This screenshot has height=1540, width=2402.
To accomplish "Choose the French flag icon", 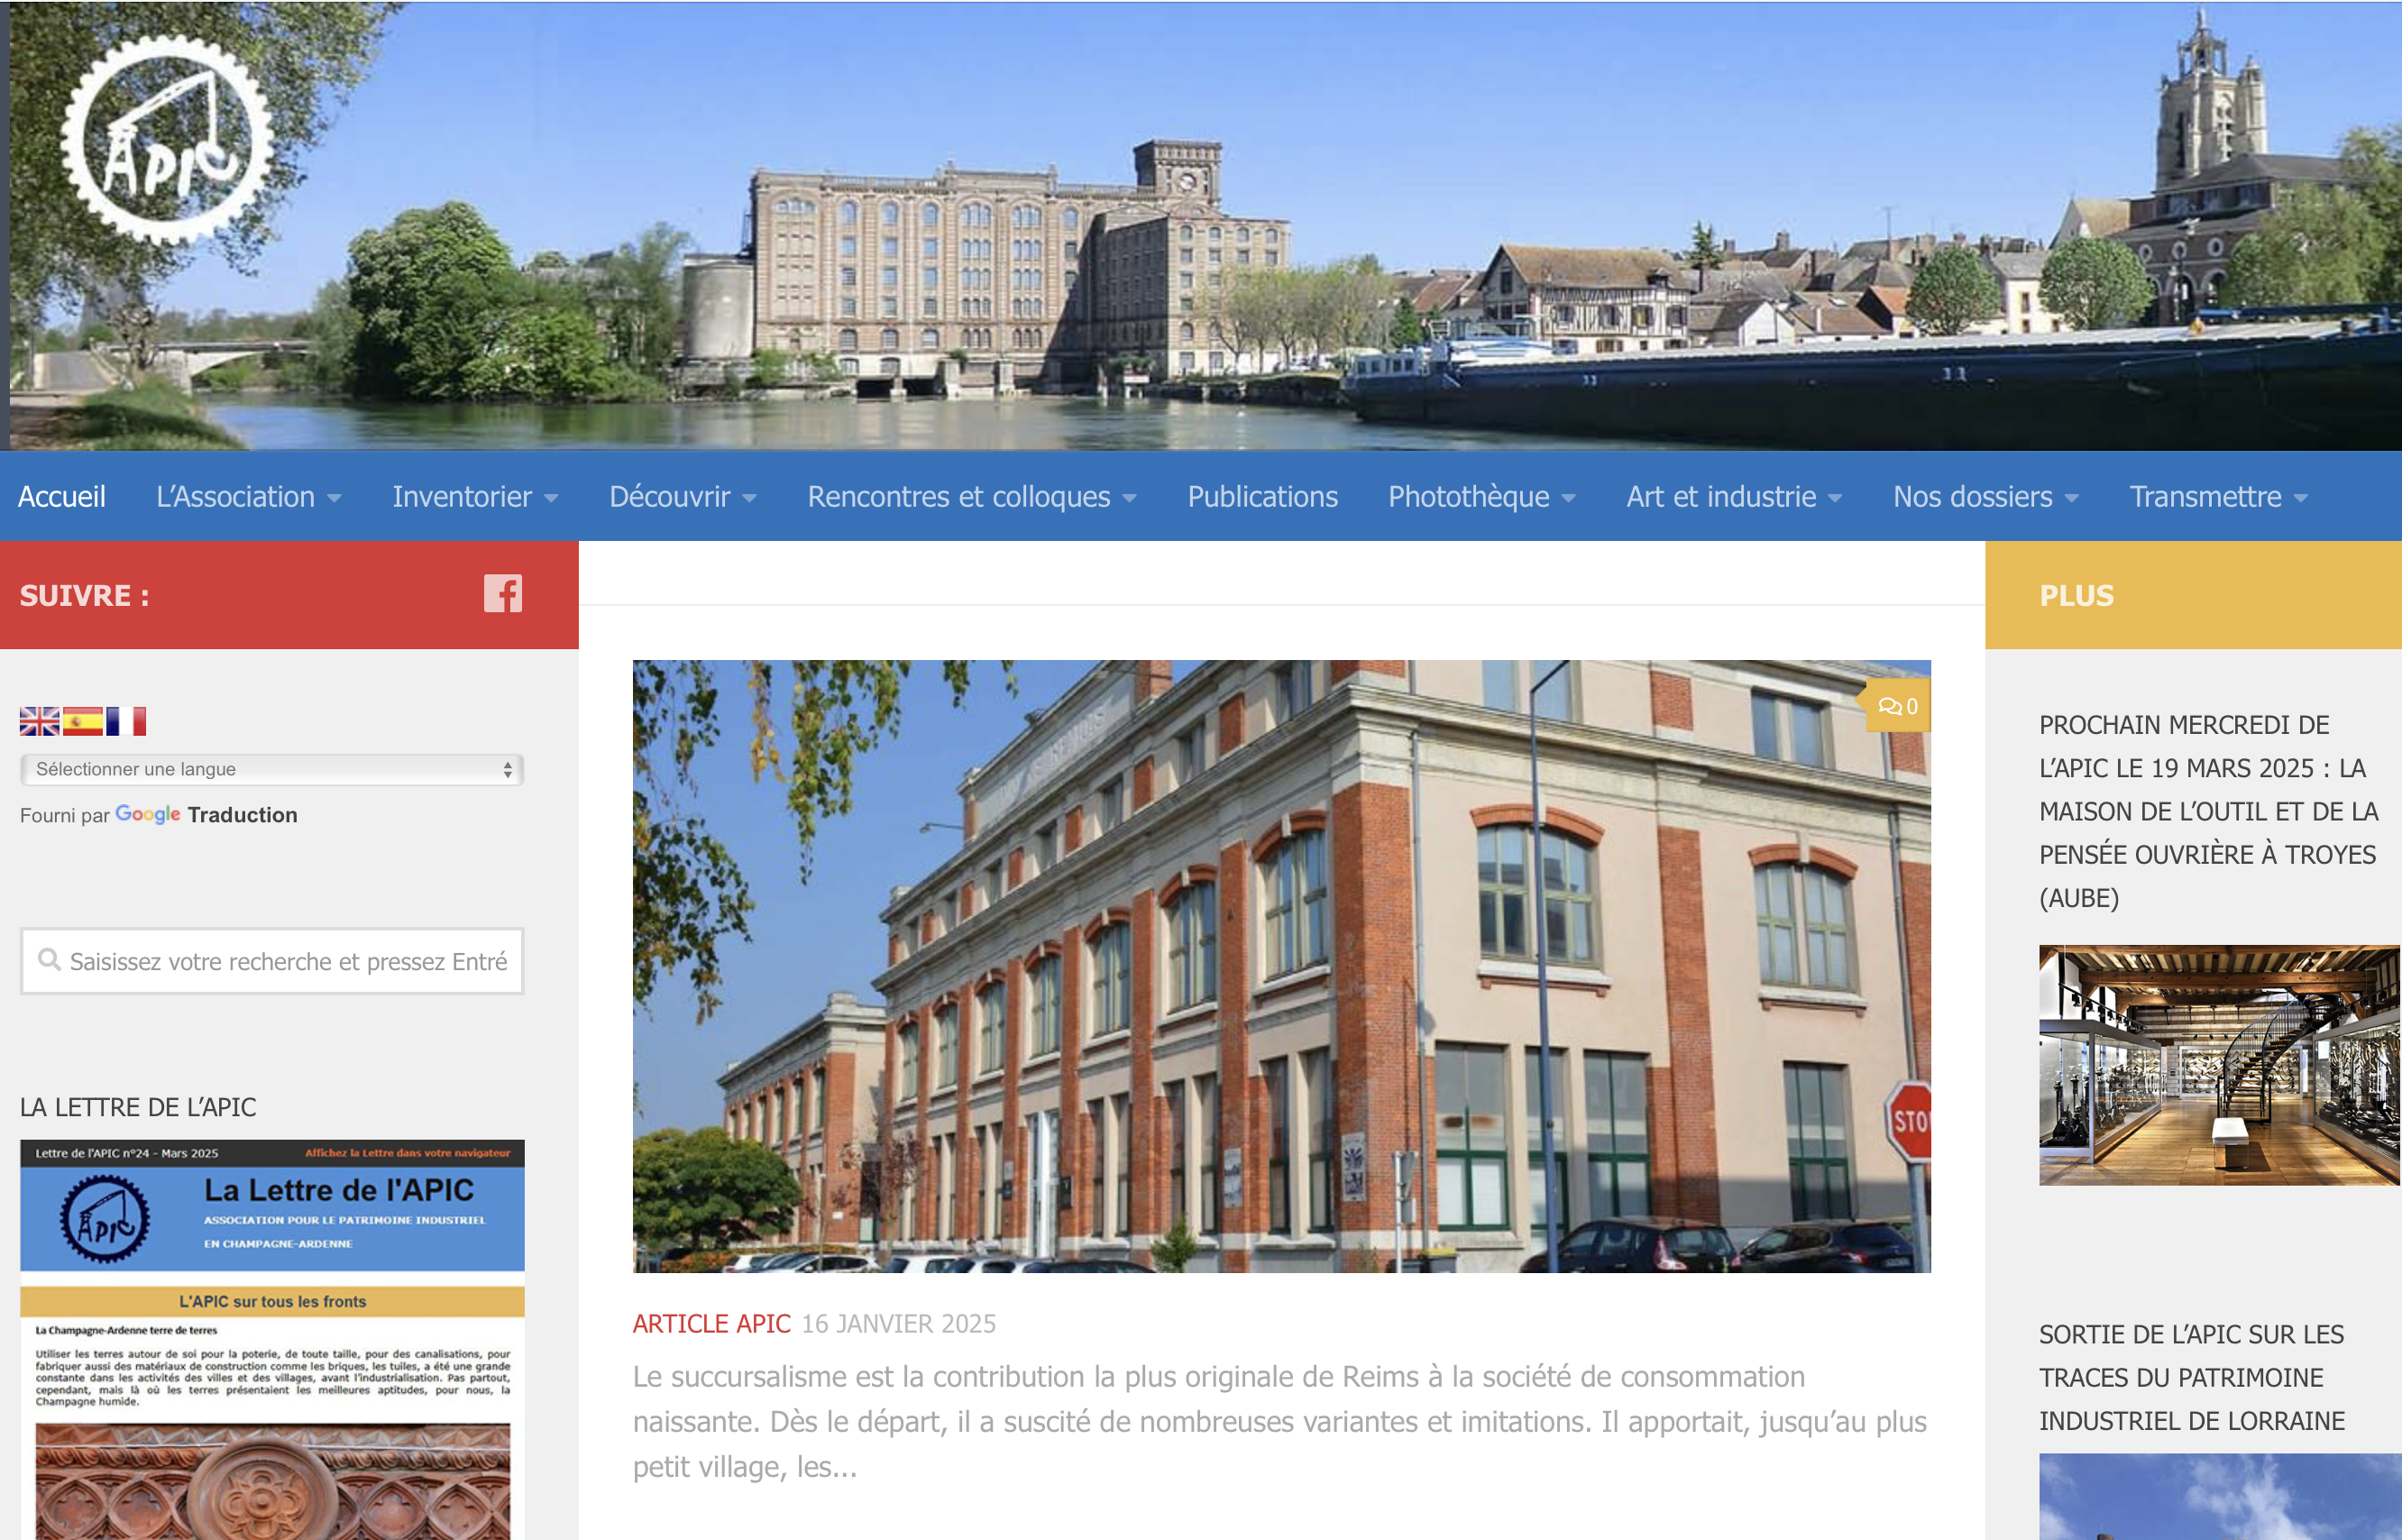I will [126, 721].
